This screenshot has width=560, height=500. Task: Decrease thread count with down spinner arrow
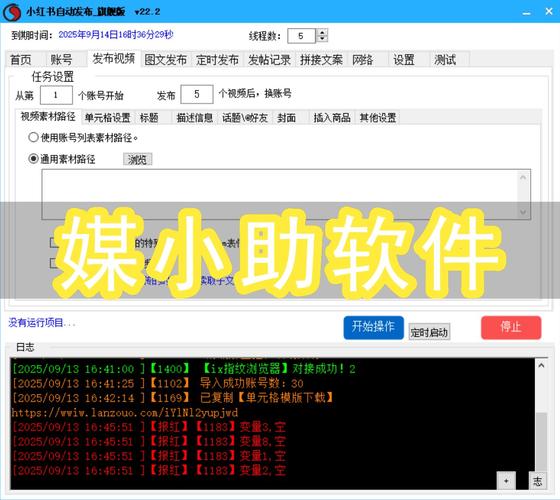point(322,39)
